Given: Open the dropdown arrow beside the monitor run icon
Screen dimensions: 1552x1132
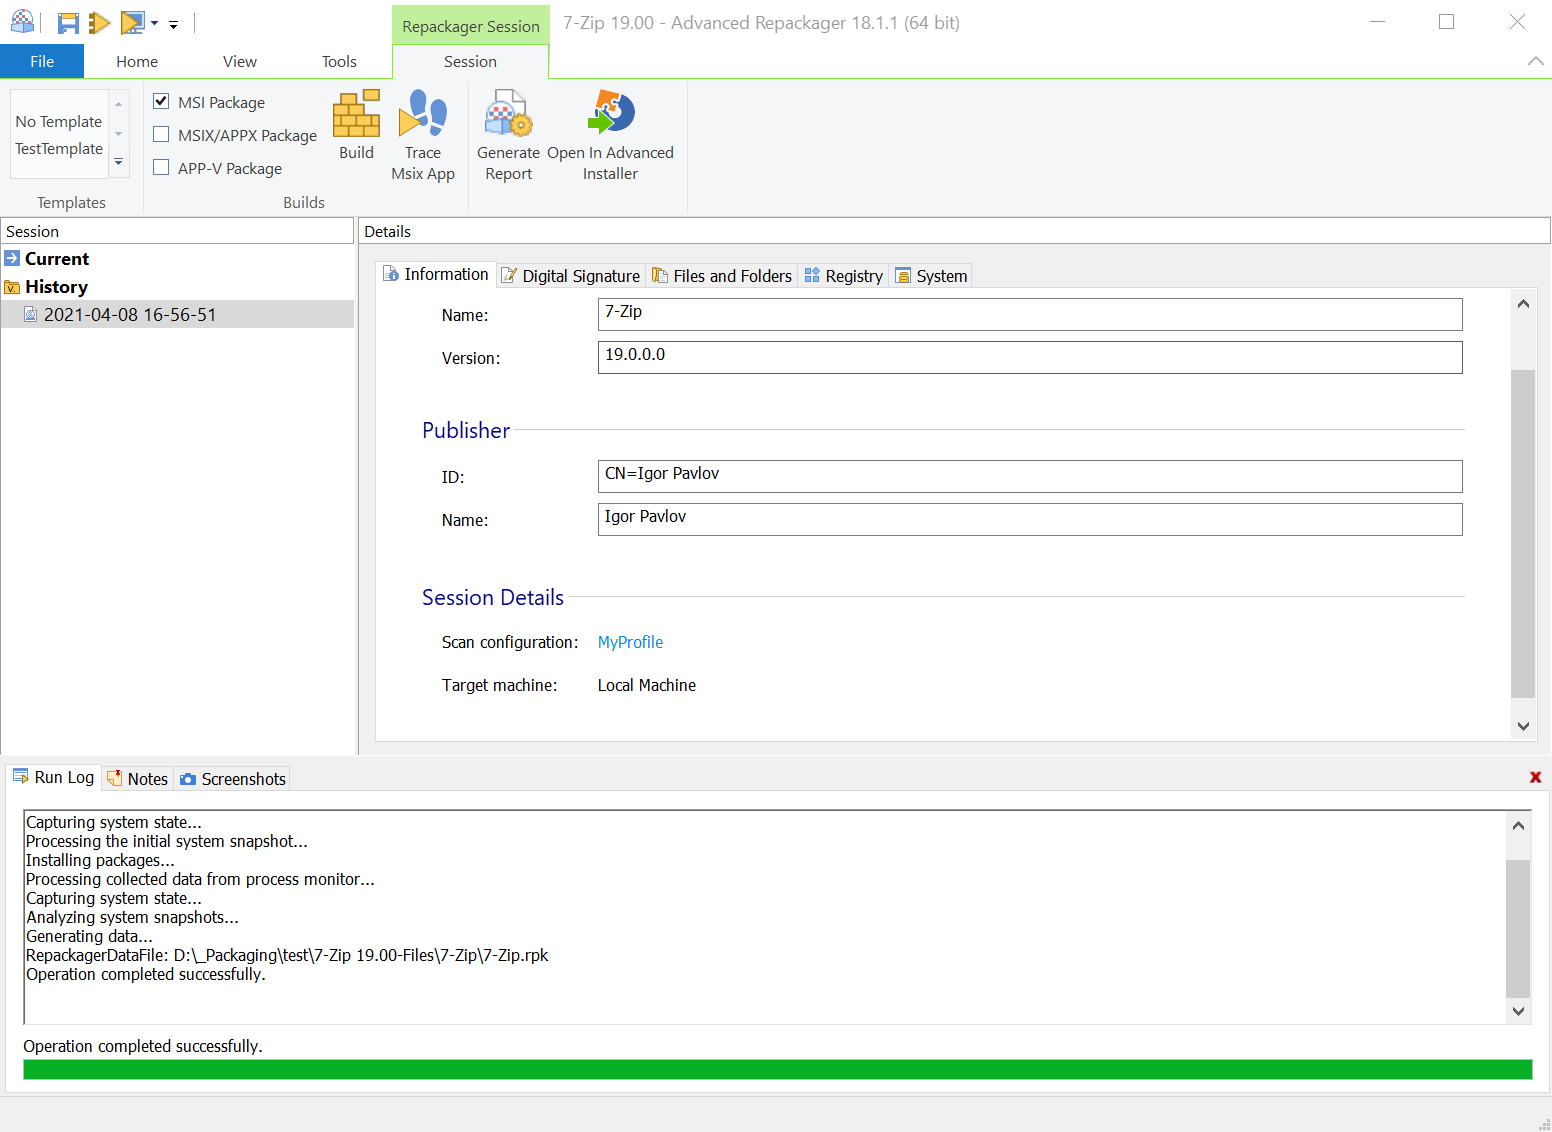Looking at the screenshot, I should pos(154,24).
